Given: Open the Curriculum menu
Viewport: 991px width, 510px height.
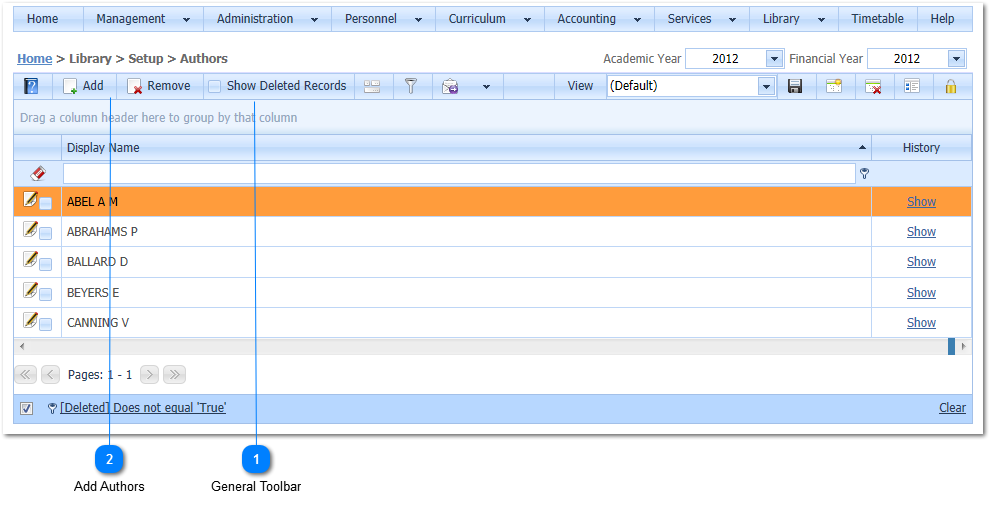Looking at the screenshot, I should (x=489, y=19).
